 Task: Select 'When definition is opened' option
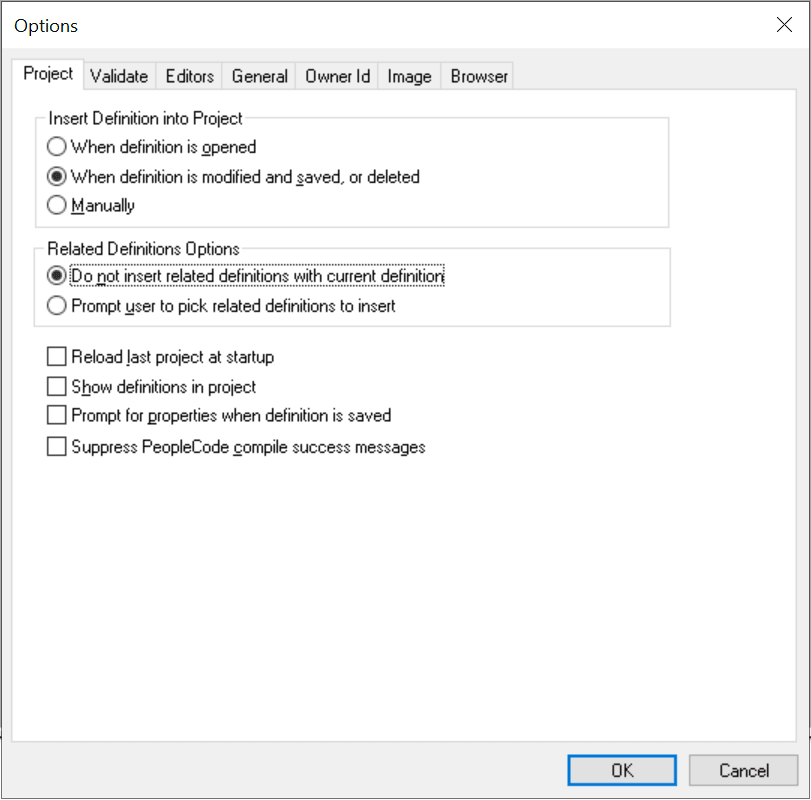click(x=57, y=146)
